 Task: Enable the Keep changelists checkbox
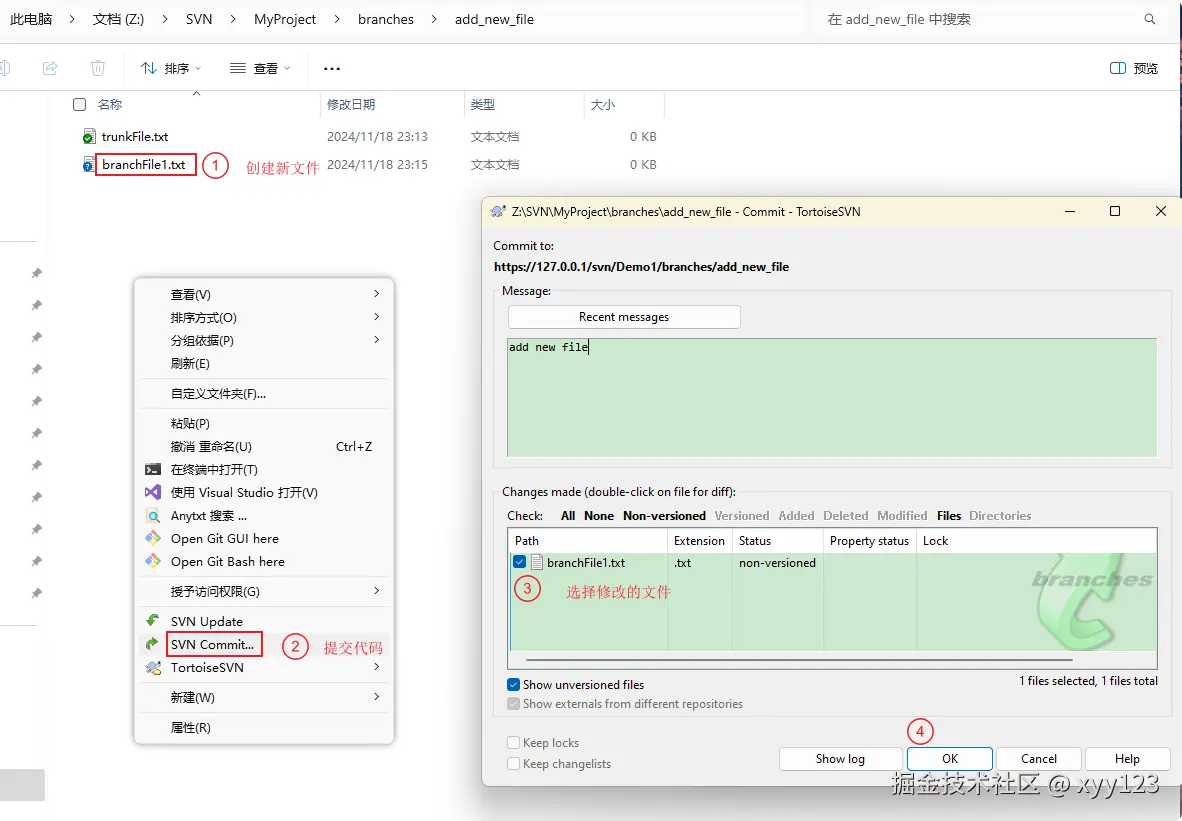tap(513, 764)
